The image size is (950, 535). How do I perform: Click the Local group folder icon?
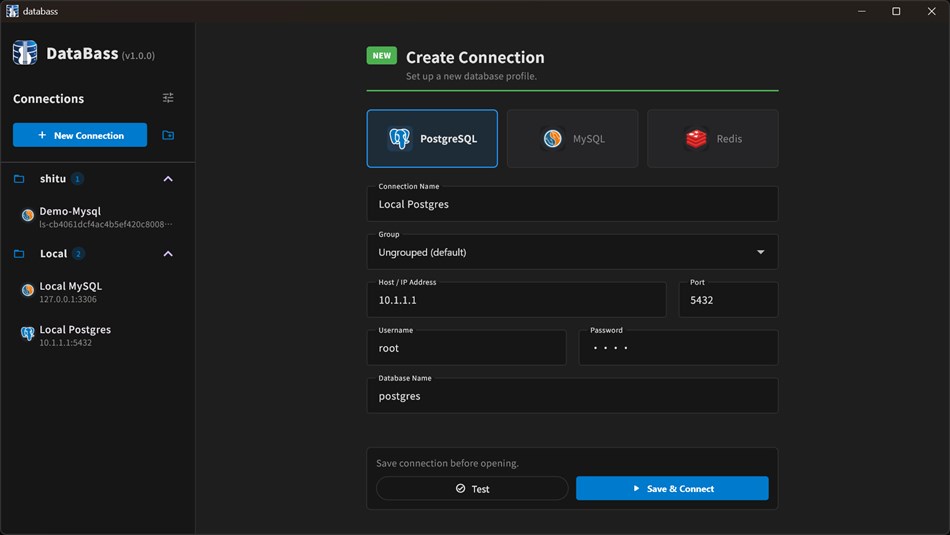pos(19,254)
